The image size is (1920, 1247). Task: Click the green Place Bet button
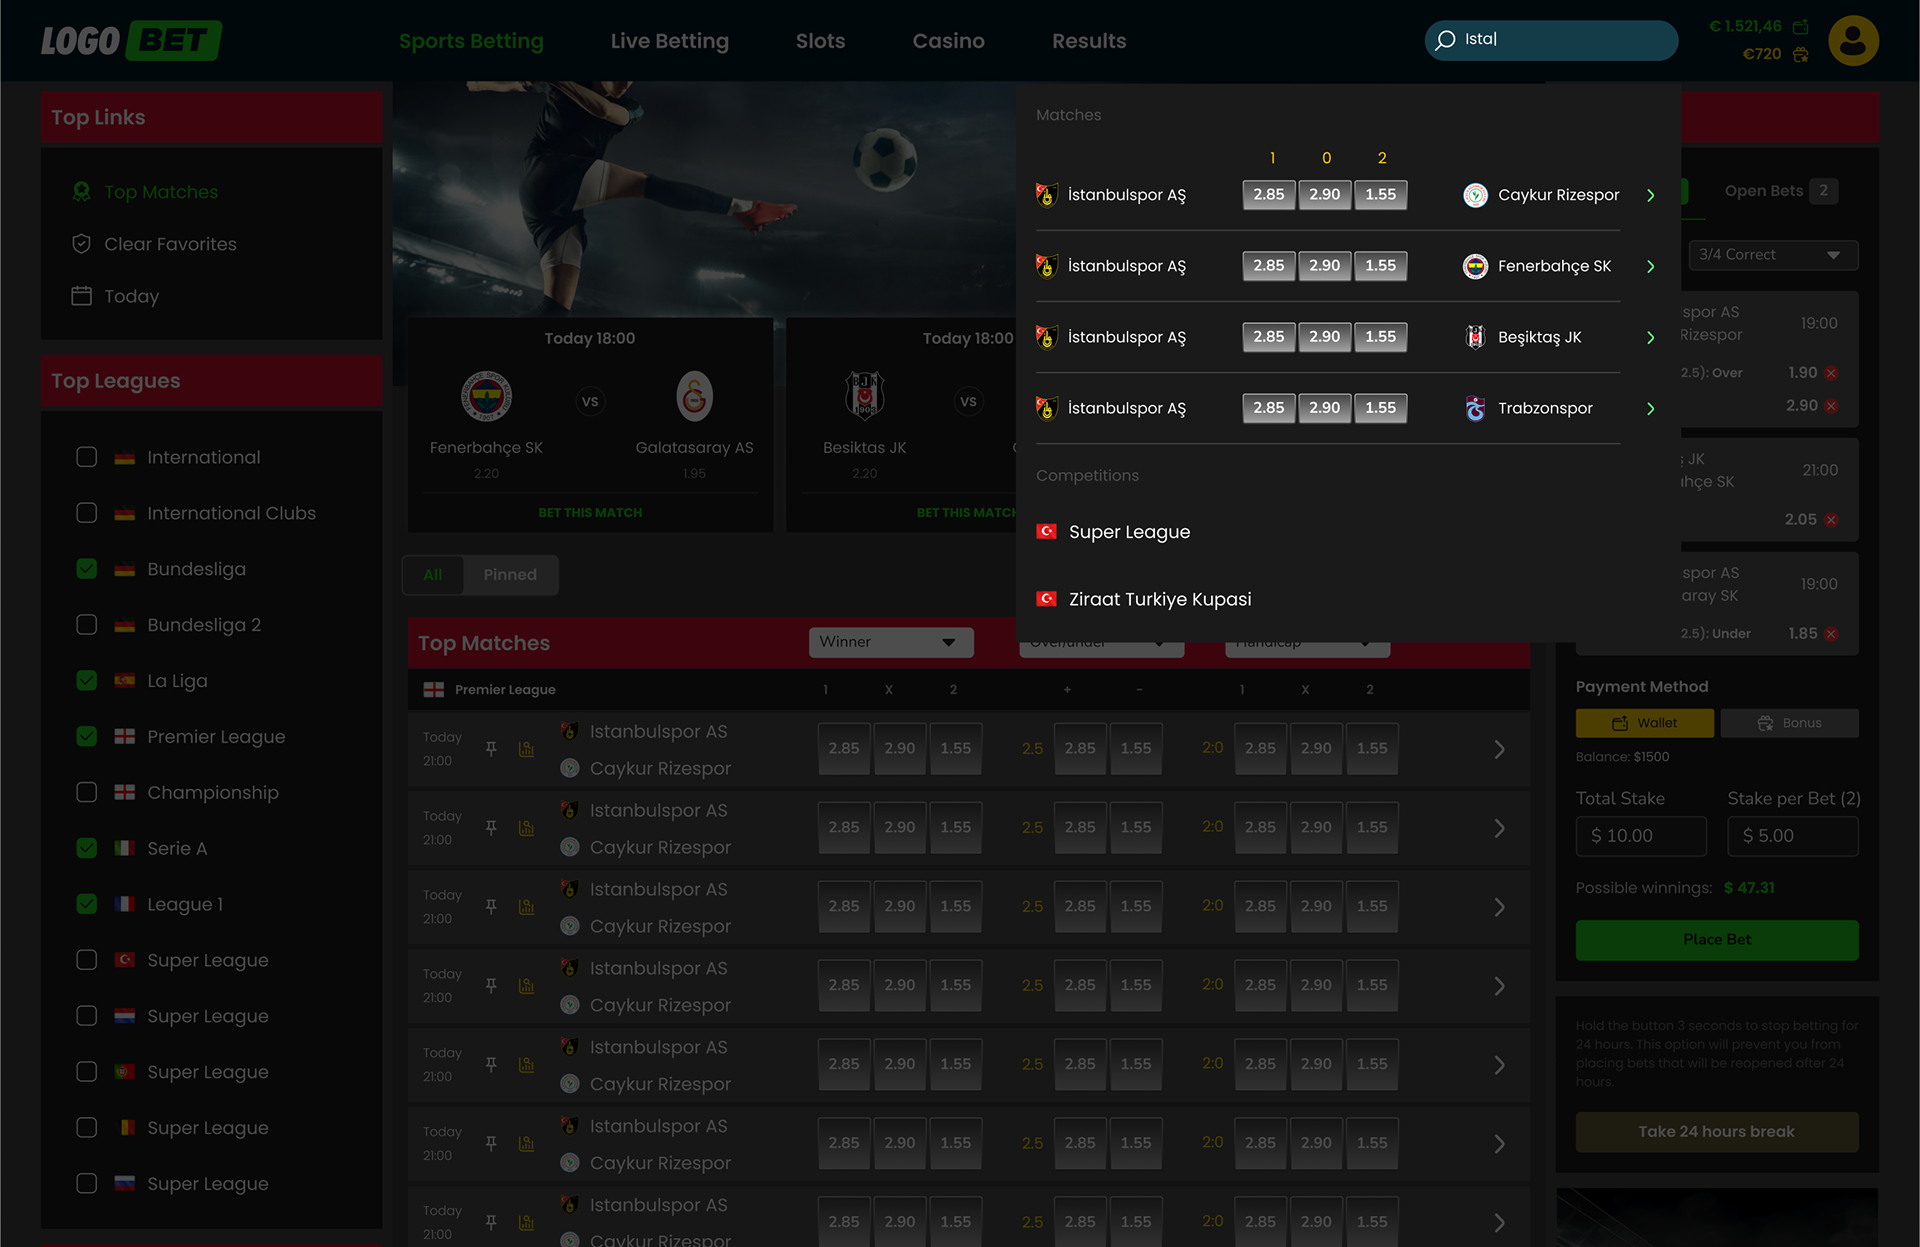pos(1716,940)
